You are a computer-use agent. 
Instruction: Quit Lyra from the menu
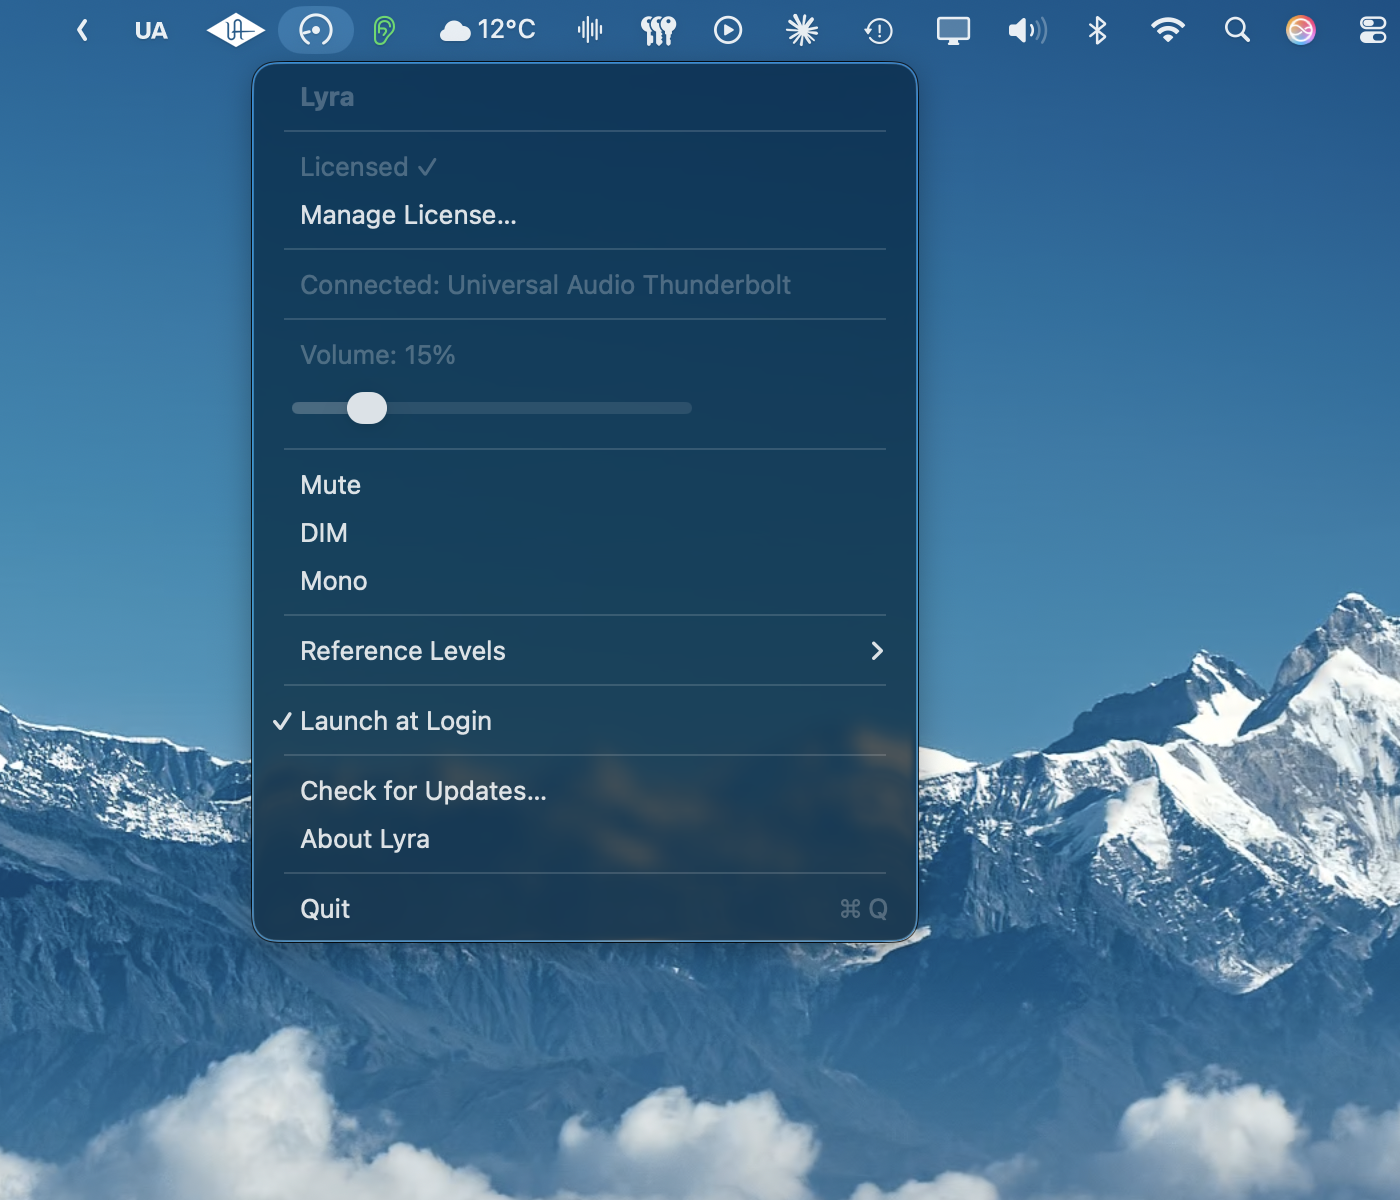pos(585,909)
